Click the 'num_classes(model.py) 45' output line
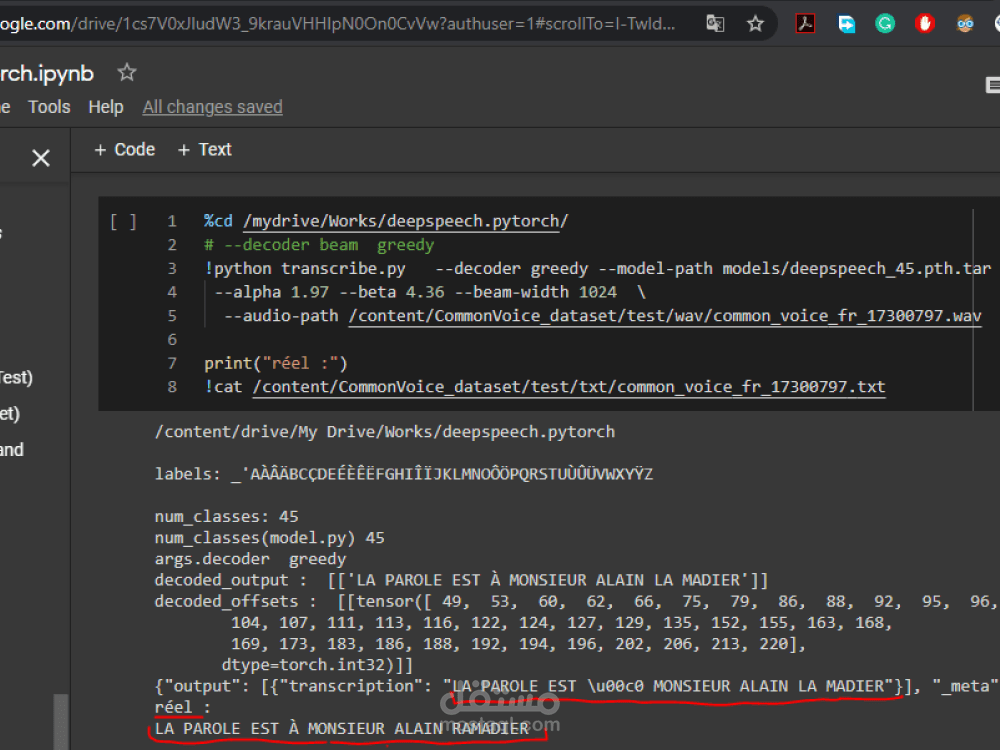This screenshot has width=1000, height=750. [269, 538]
